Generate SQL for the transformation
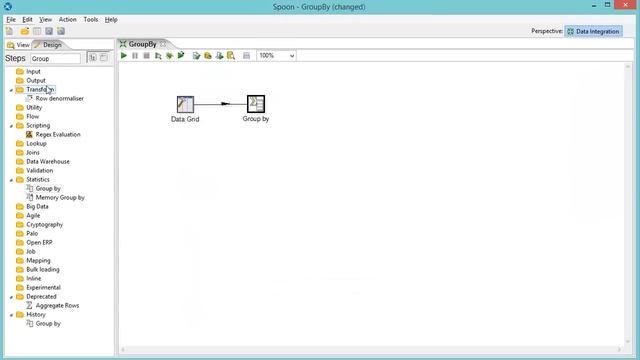This screenshot has width=640, height=360. [x=219, y=56]
